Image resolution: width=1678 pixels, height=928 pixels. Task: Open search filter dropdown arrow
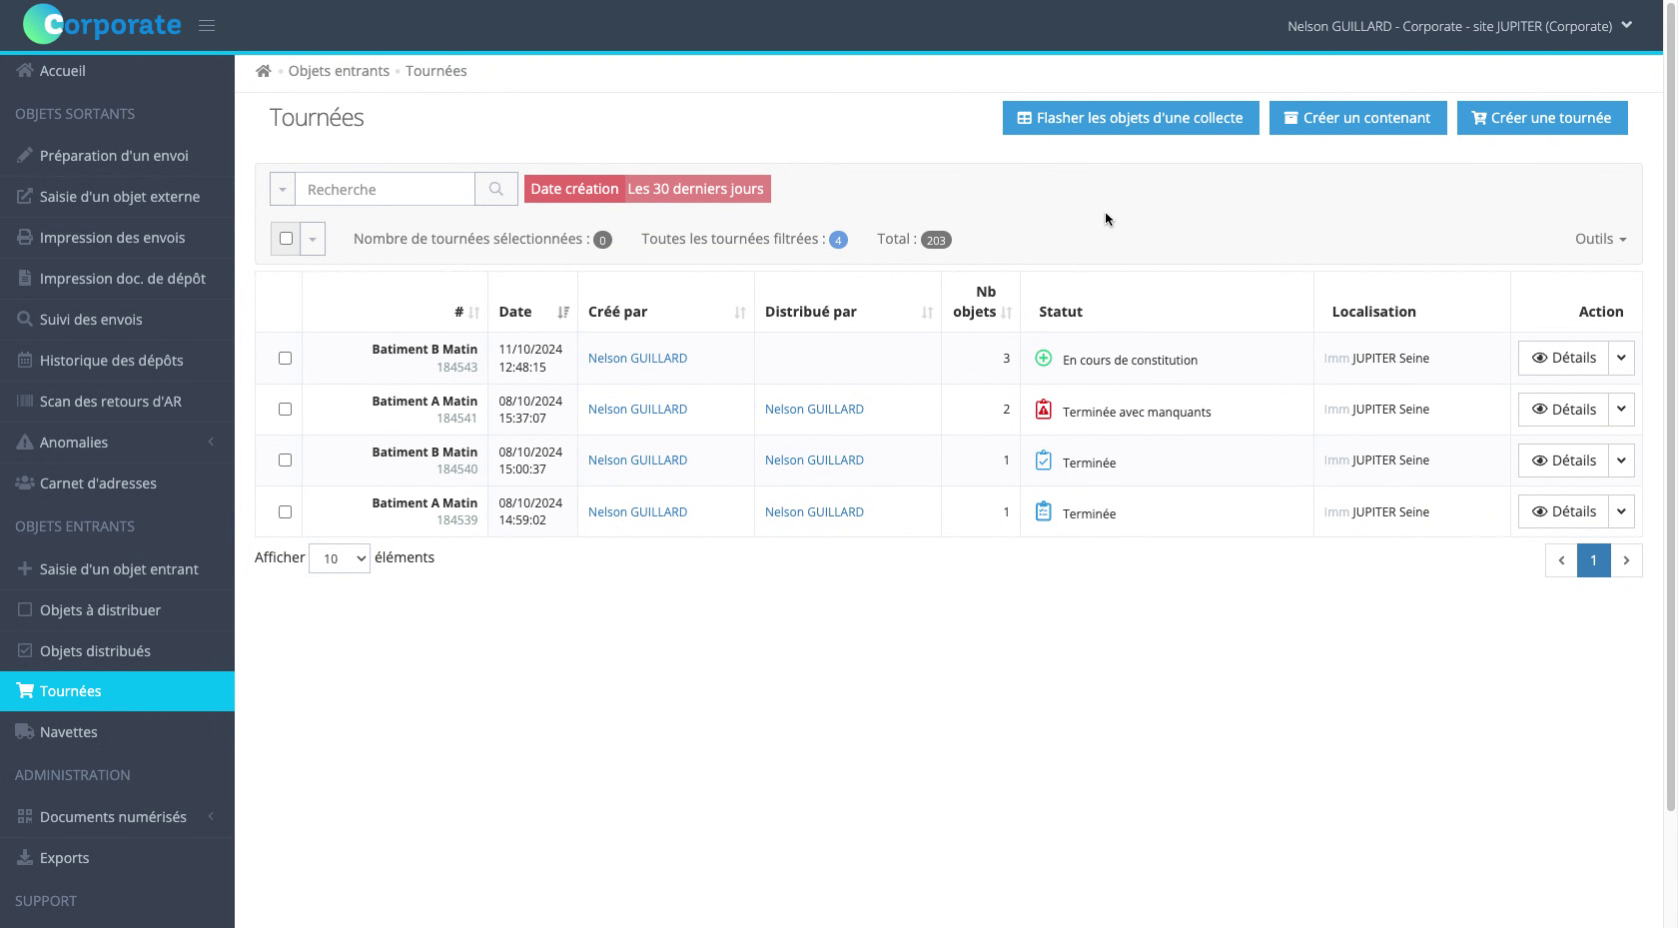[x=282, y=189]
